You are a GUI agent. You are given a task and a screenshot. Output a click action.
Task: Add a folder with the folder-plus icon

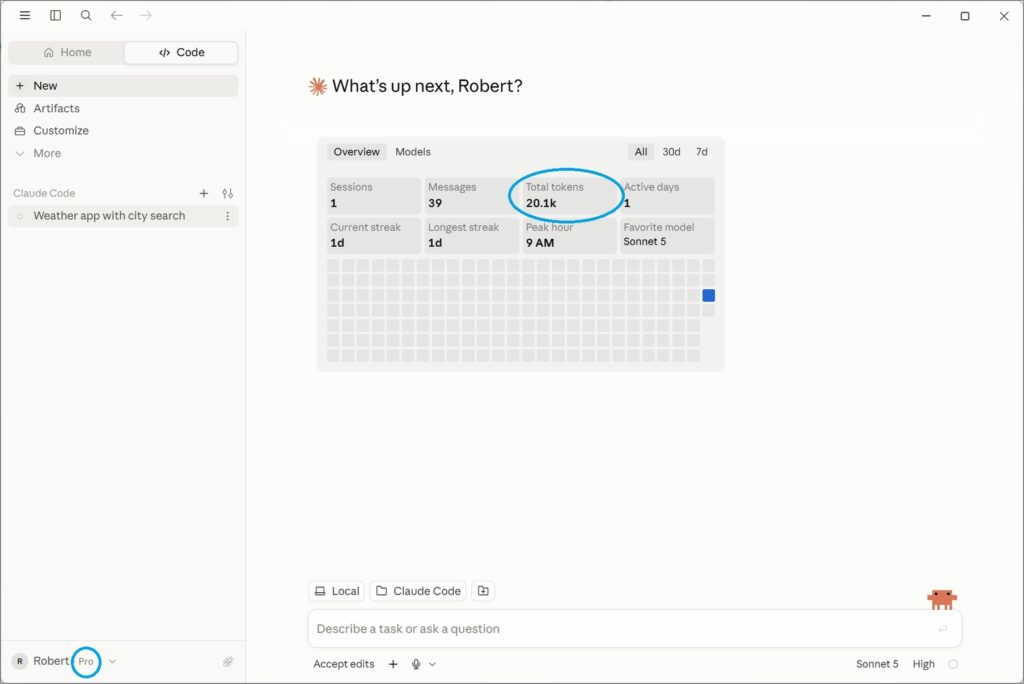tap(483, 591)
